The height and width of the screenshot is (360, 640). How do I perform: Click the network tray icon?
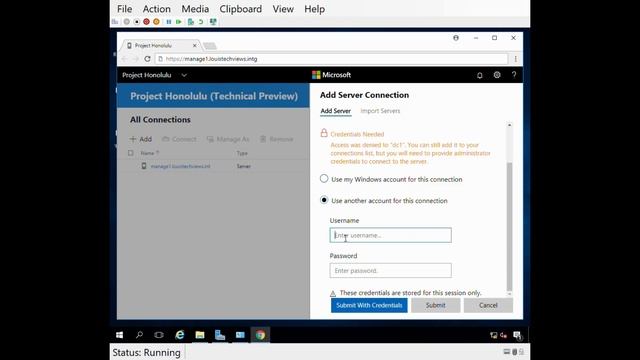pos(493,335)
